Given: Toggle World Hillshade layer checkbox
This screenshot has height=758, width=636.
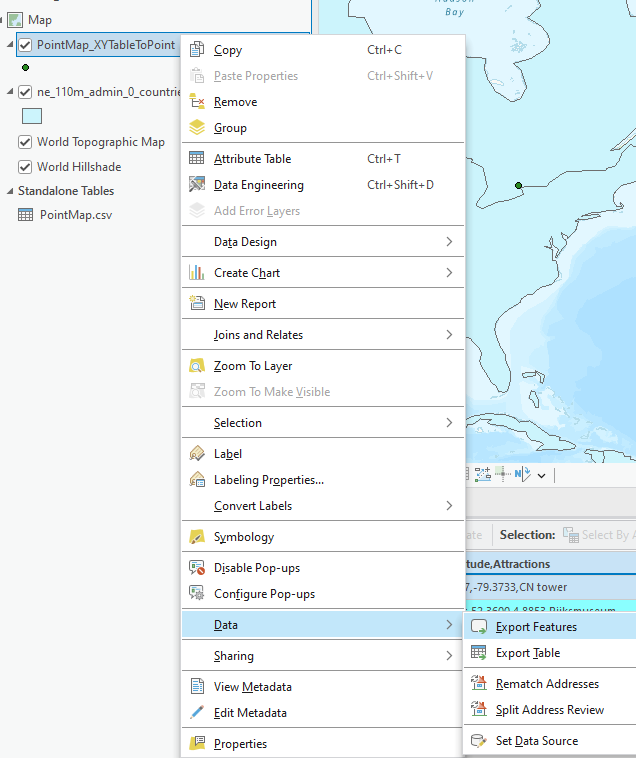Looking at the screenshot, I should [25, 167].
